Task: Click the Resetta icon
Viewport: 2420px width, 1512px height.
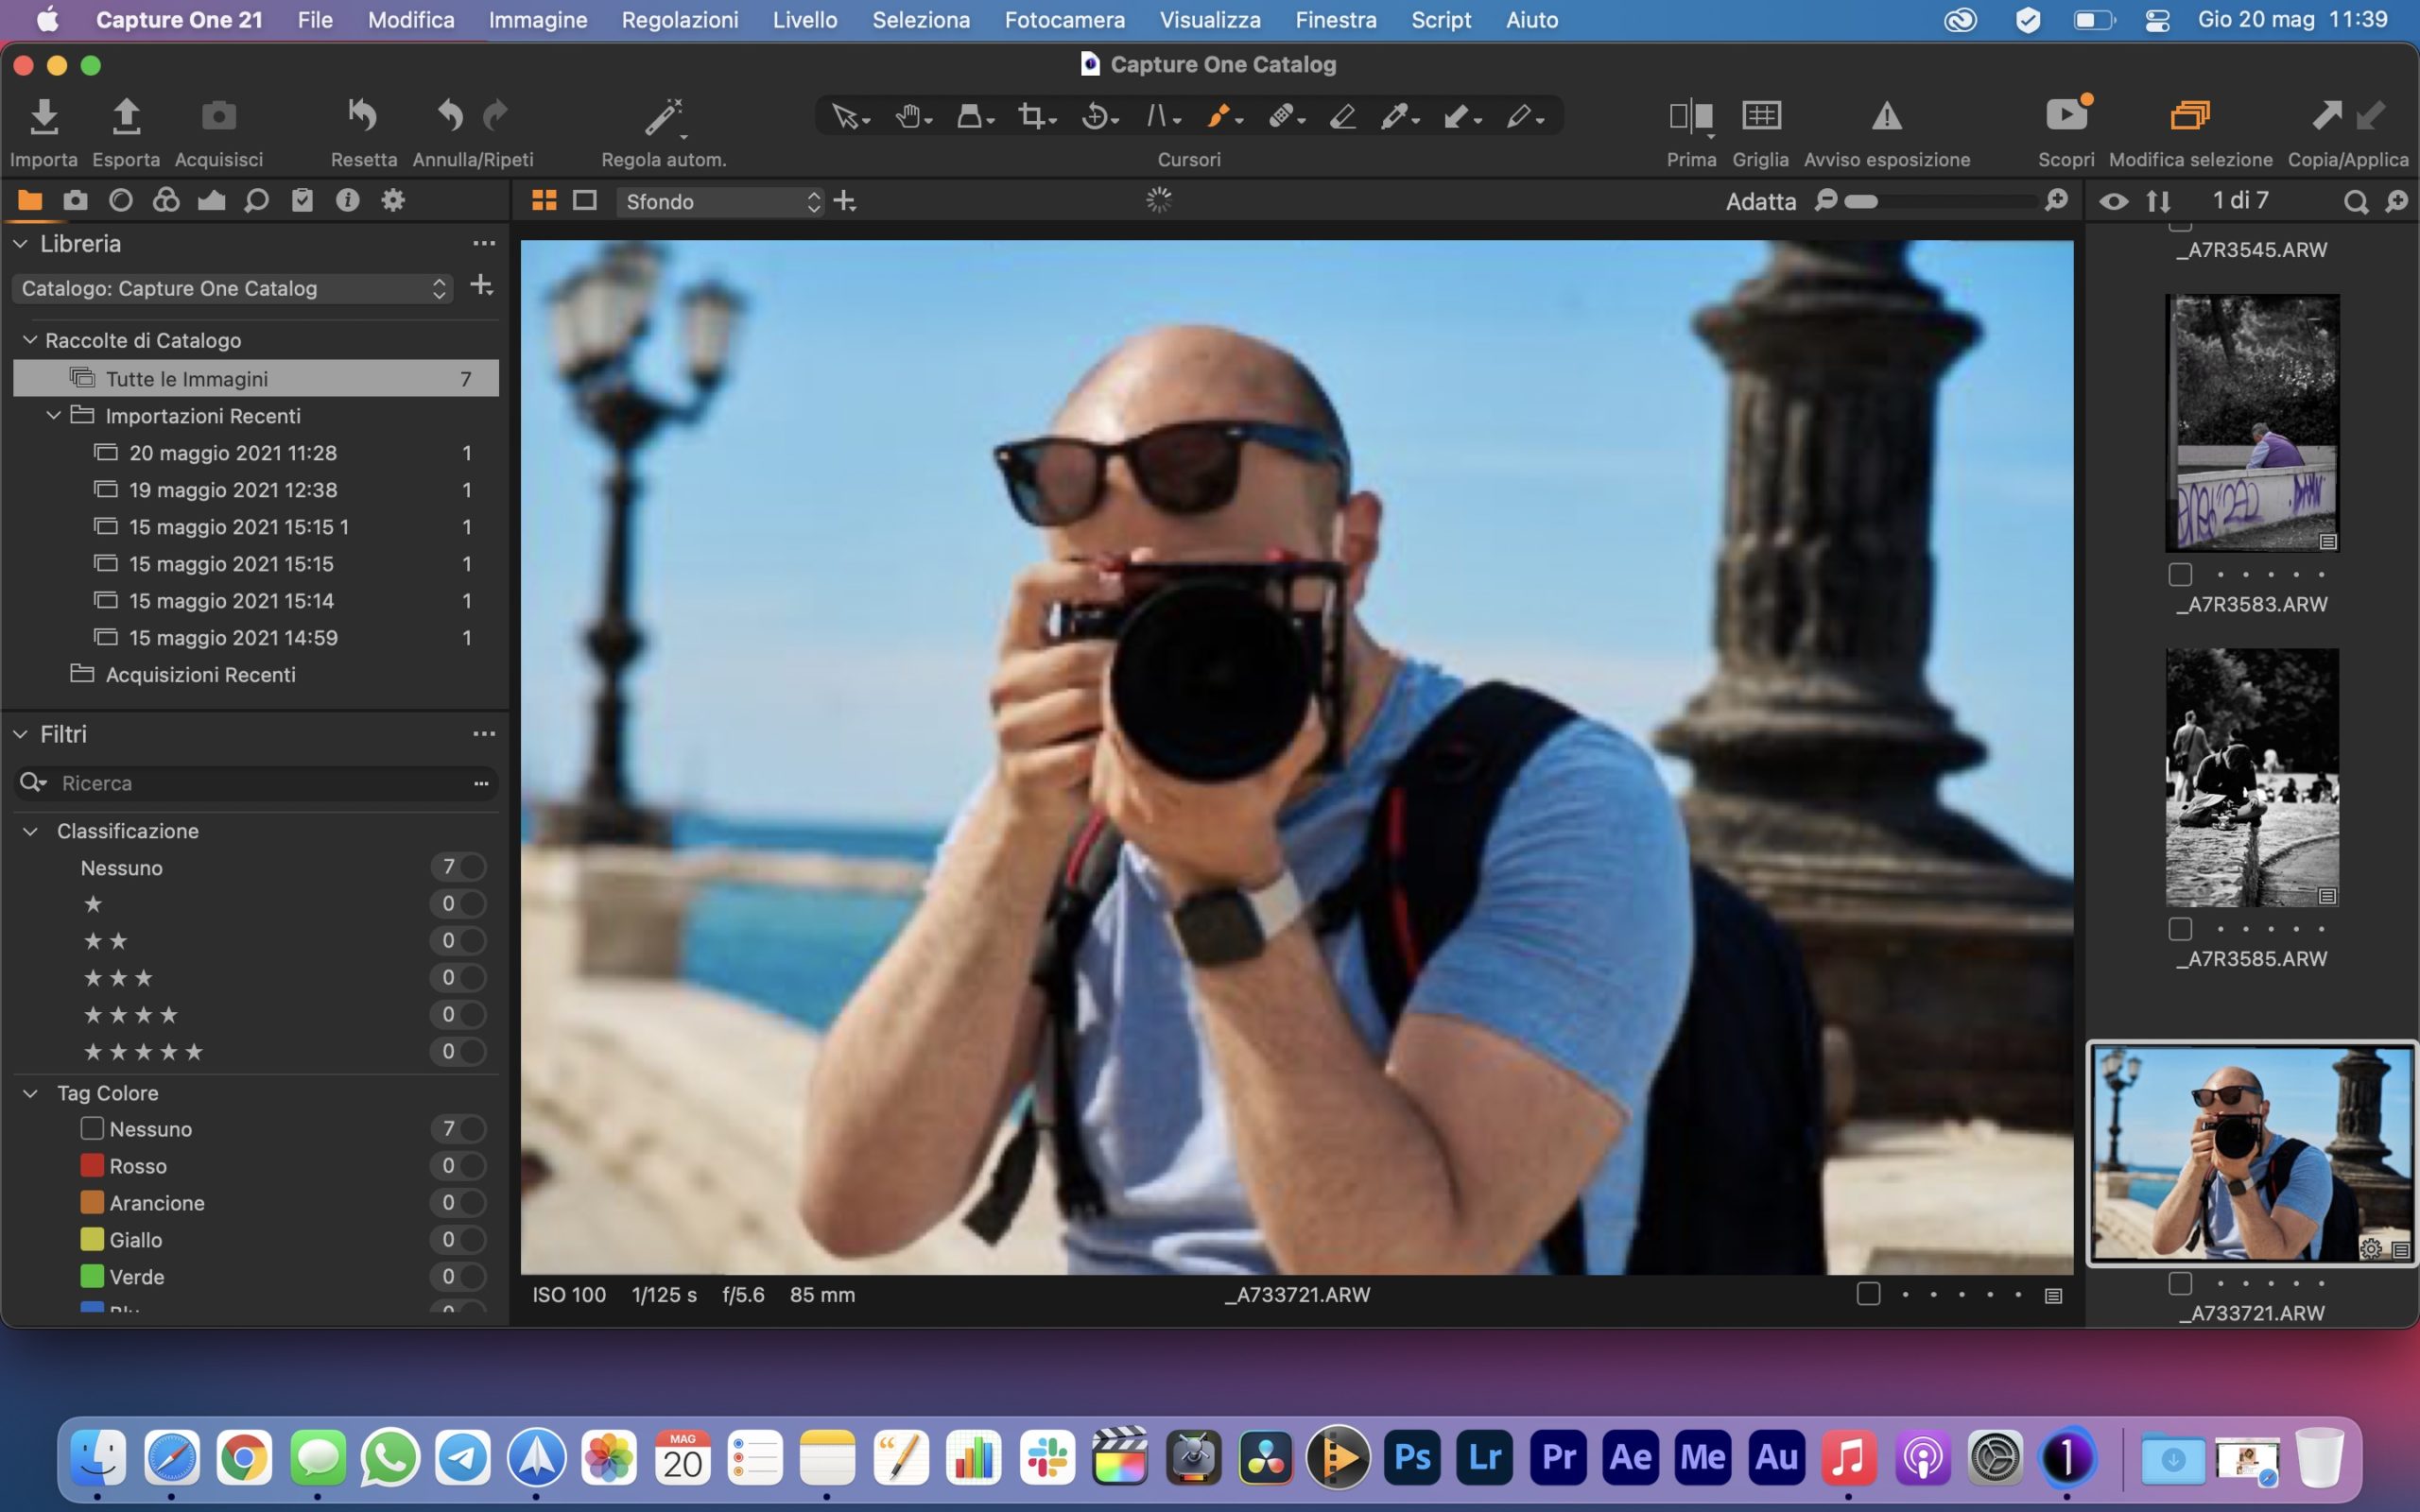Action: point(362,117)
